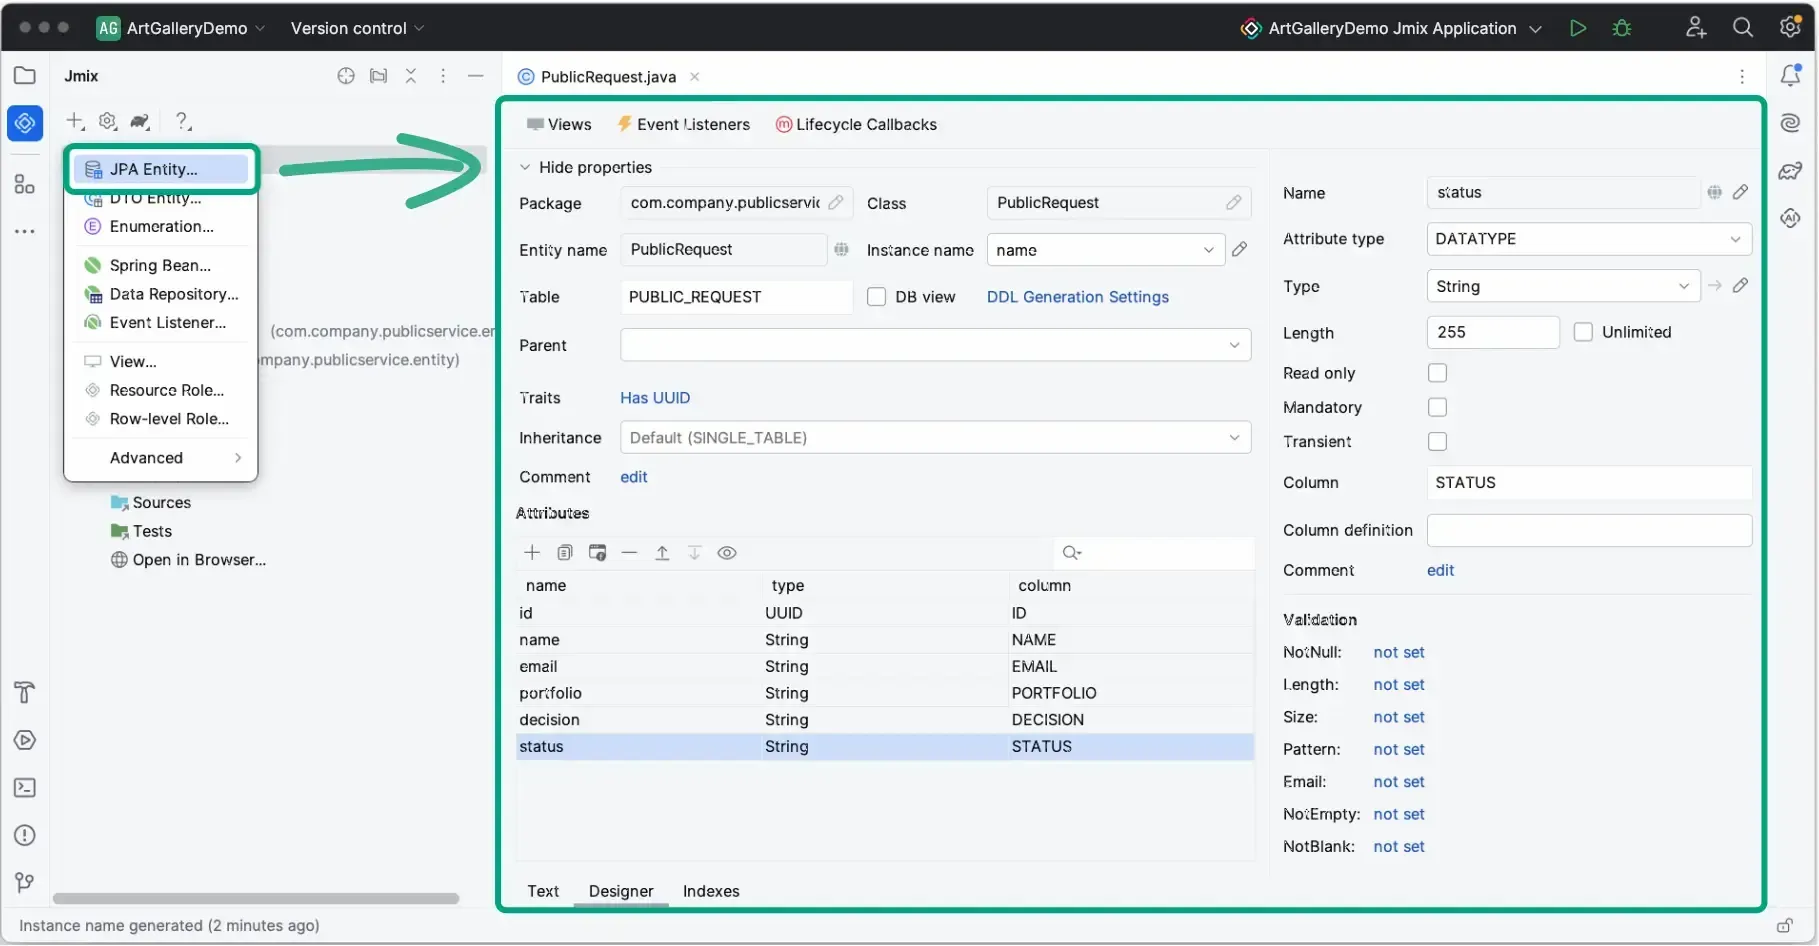Click the Debug bug icon
Image resolution: width=1819 pixels, height=946 pixels.
[x=1621, y=28]
